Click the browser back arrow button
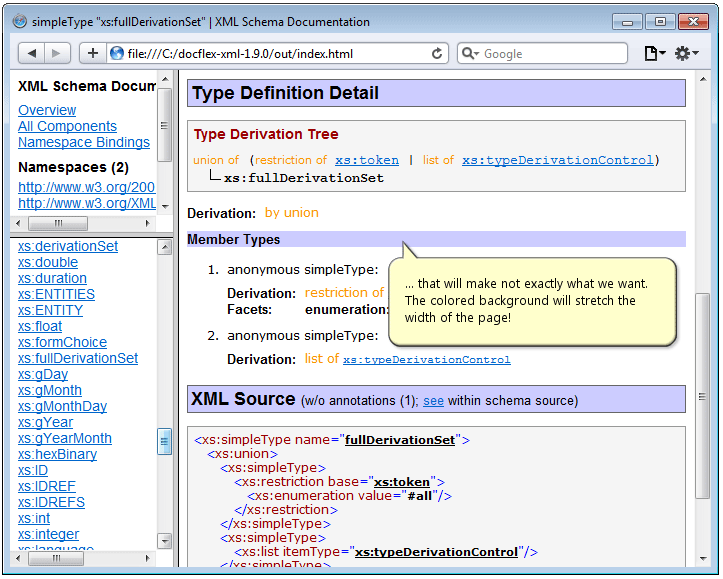 click(x=32, y=54)
